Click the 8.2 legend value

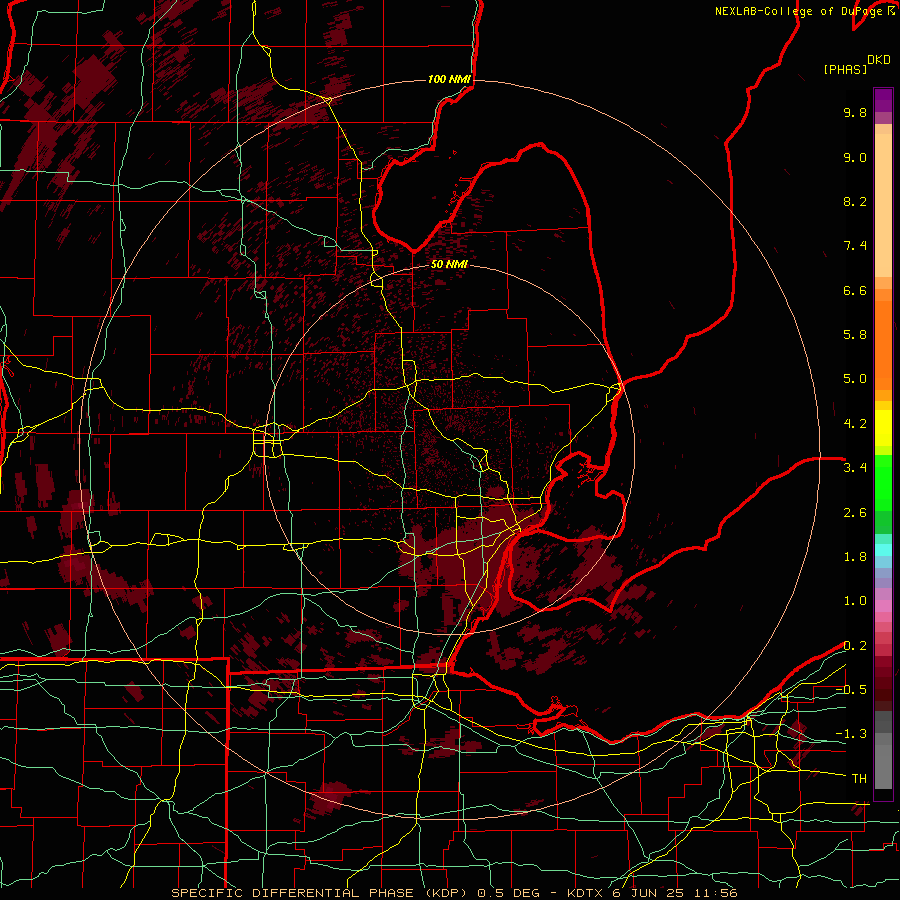(855, 201)
